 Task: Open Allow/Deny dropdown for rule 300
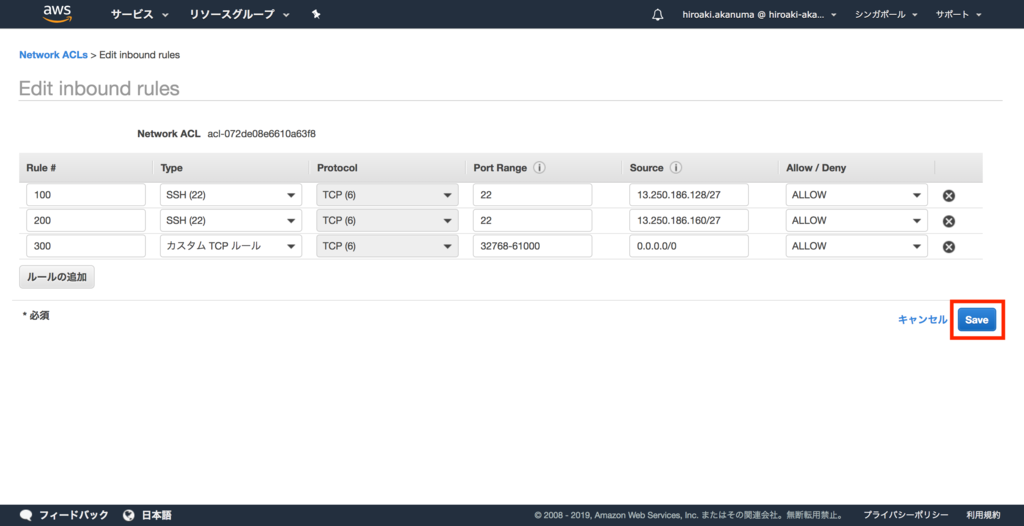(857, 246)
